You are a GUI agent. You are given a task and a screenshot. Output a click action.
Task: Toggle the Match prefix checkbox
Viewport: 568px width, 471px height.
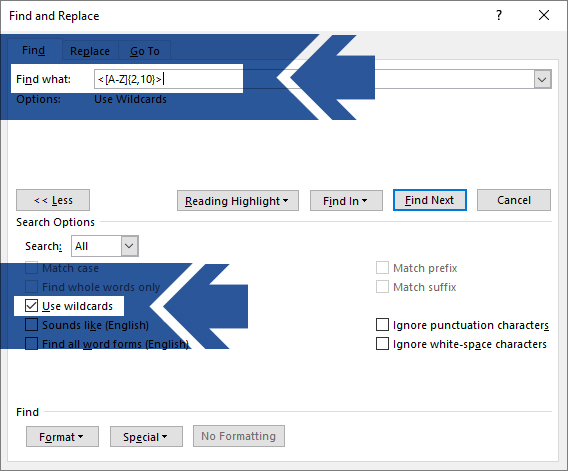coord(382,268)
